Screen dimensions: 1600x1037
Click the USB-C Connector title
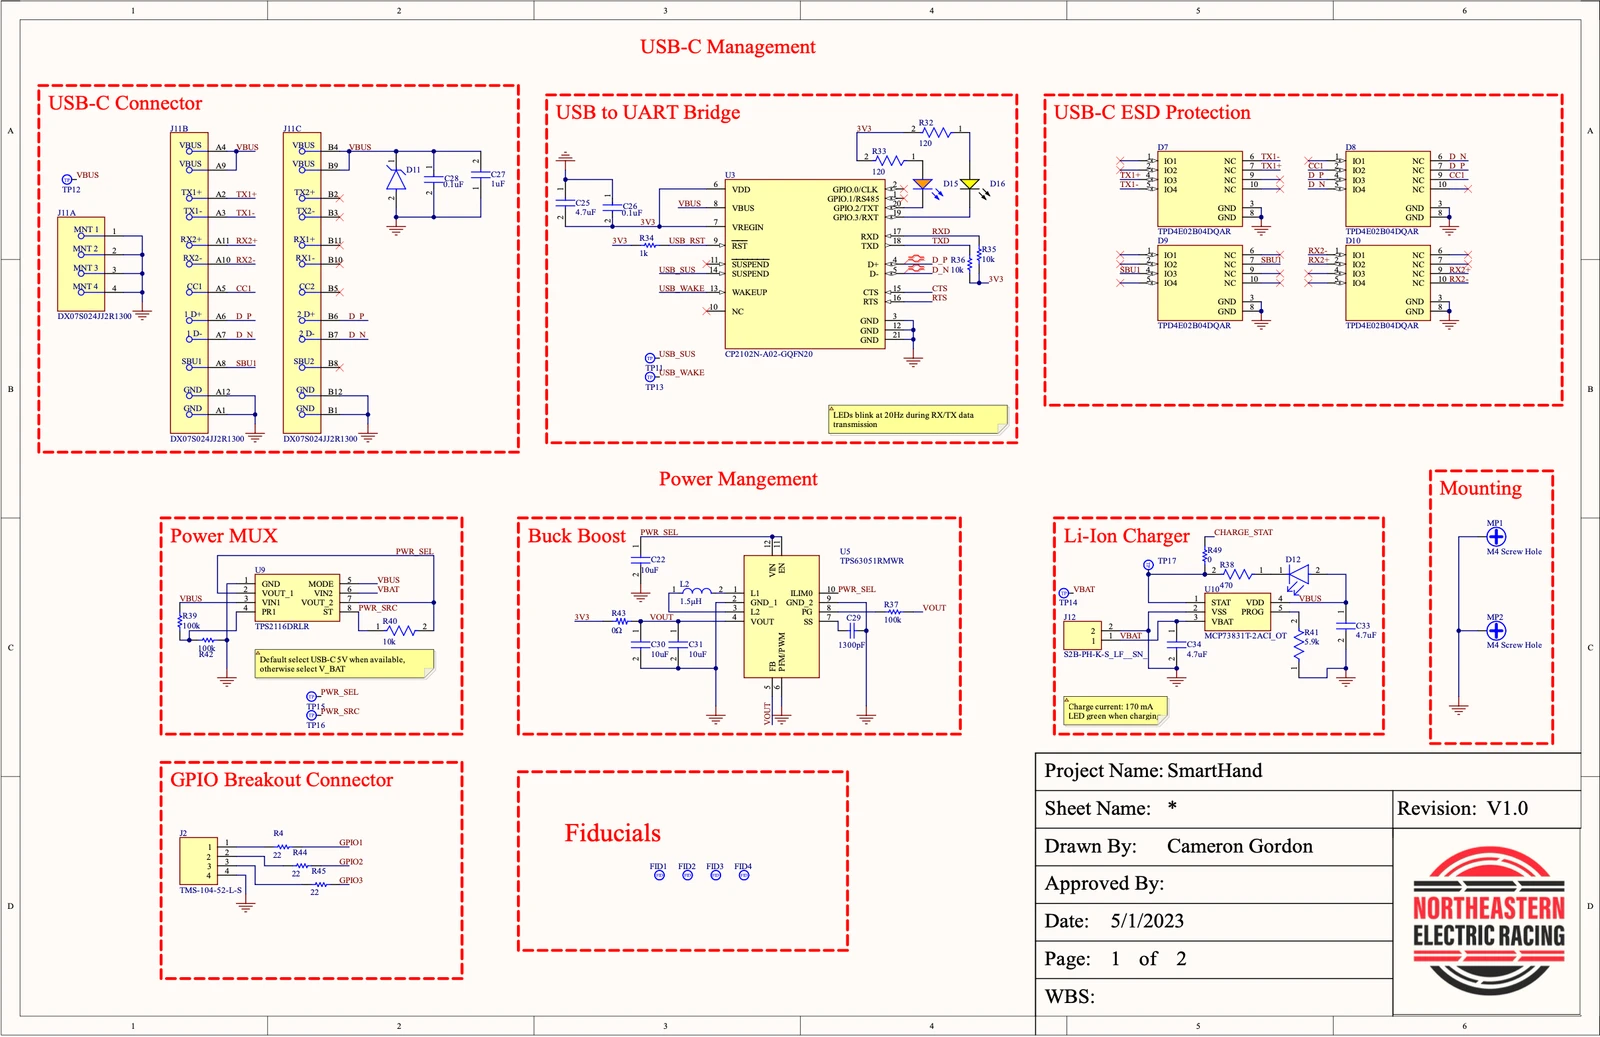tap(125, 103)
